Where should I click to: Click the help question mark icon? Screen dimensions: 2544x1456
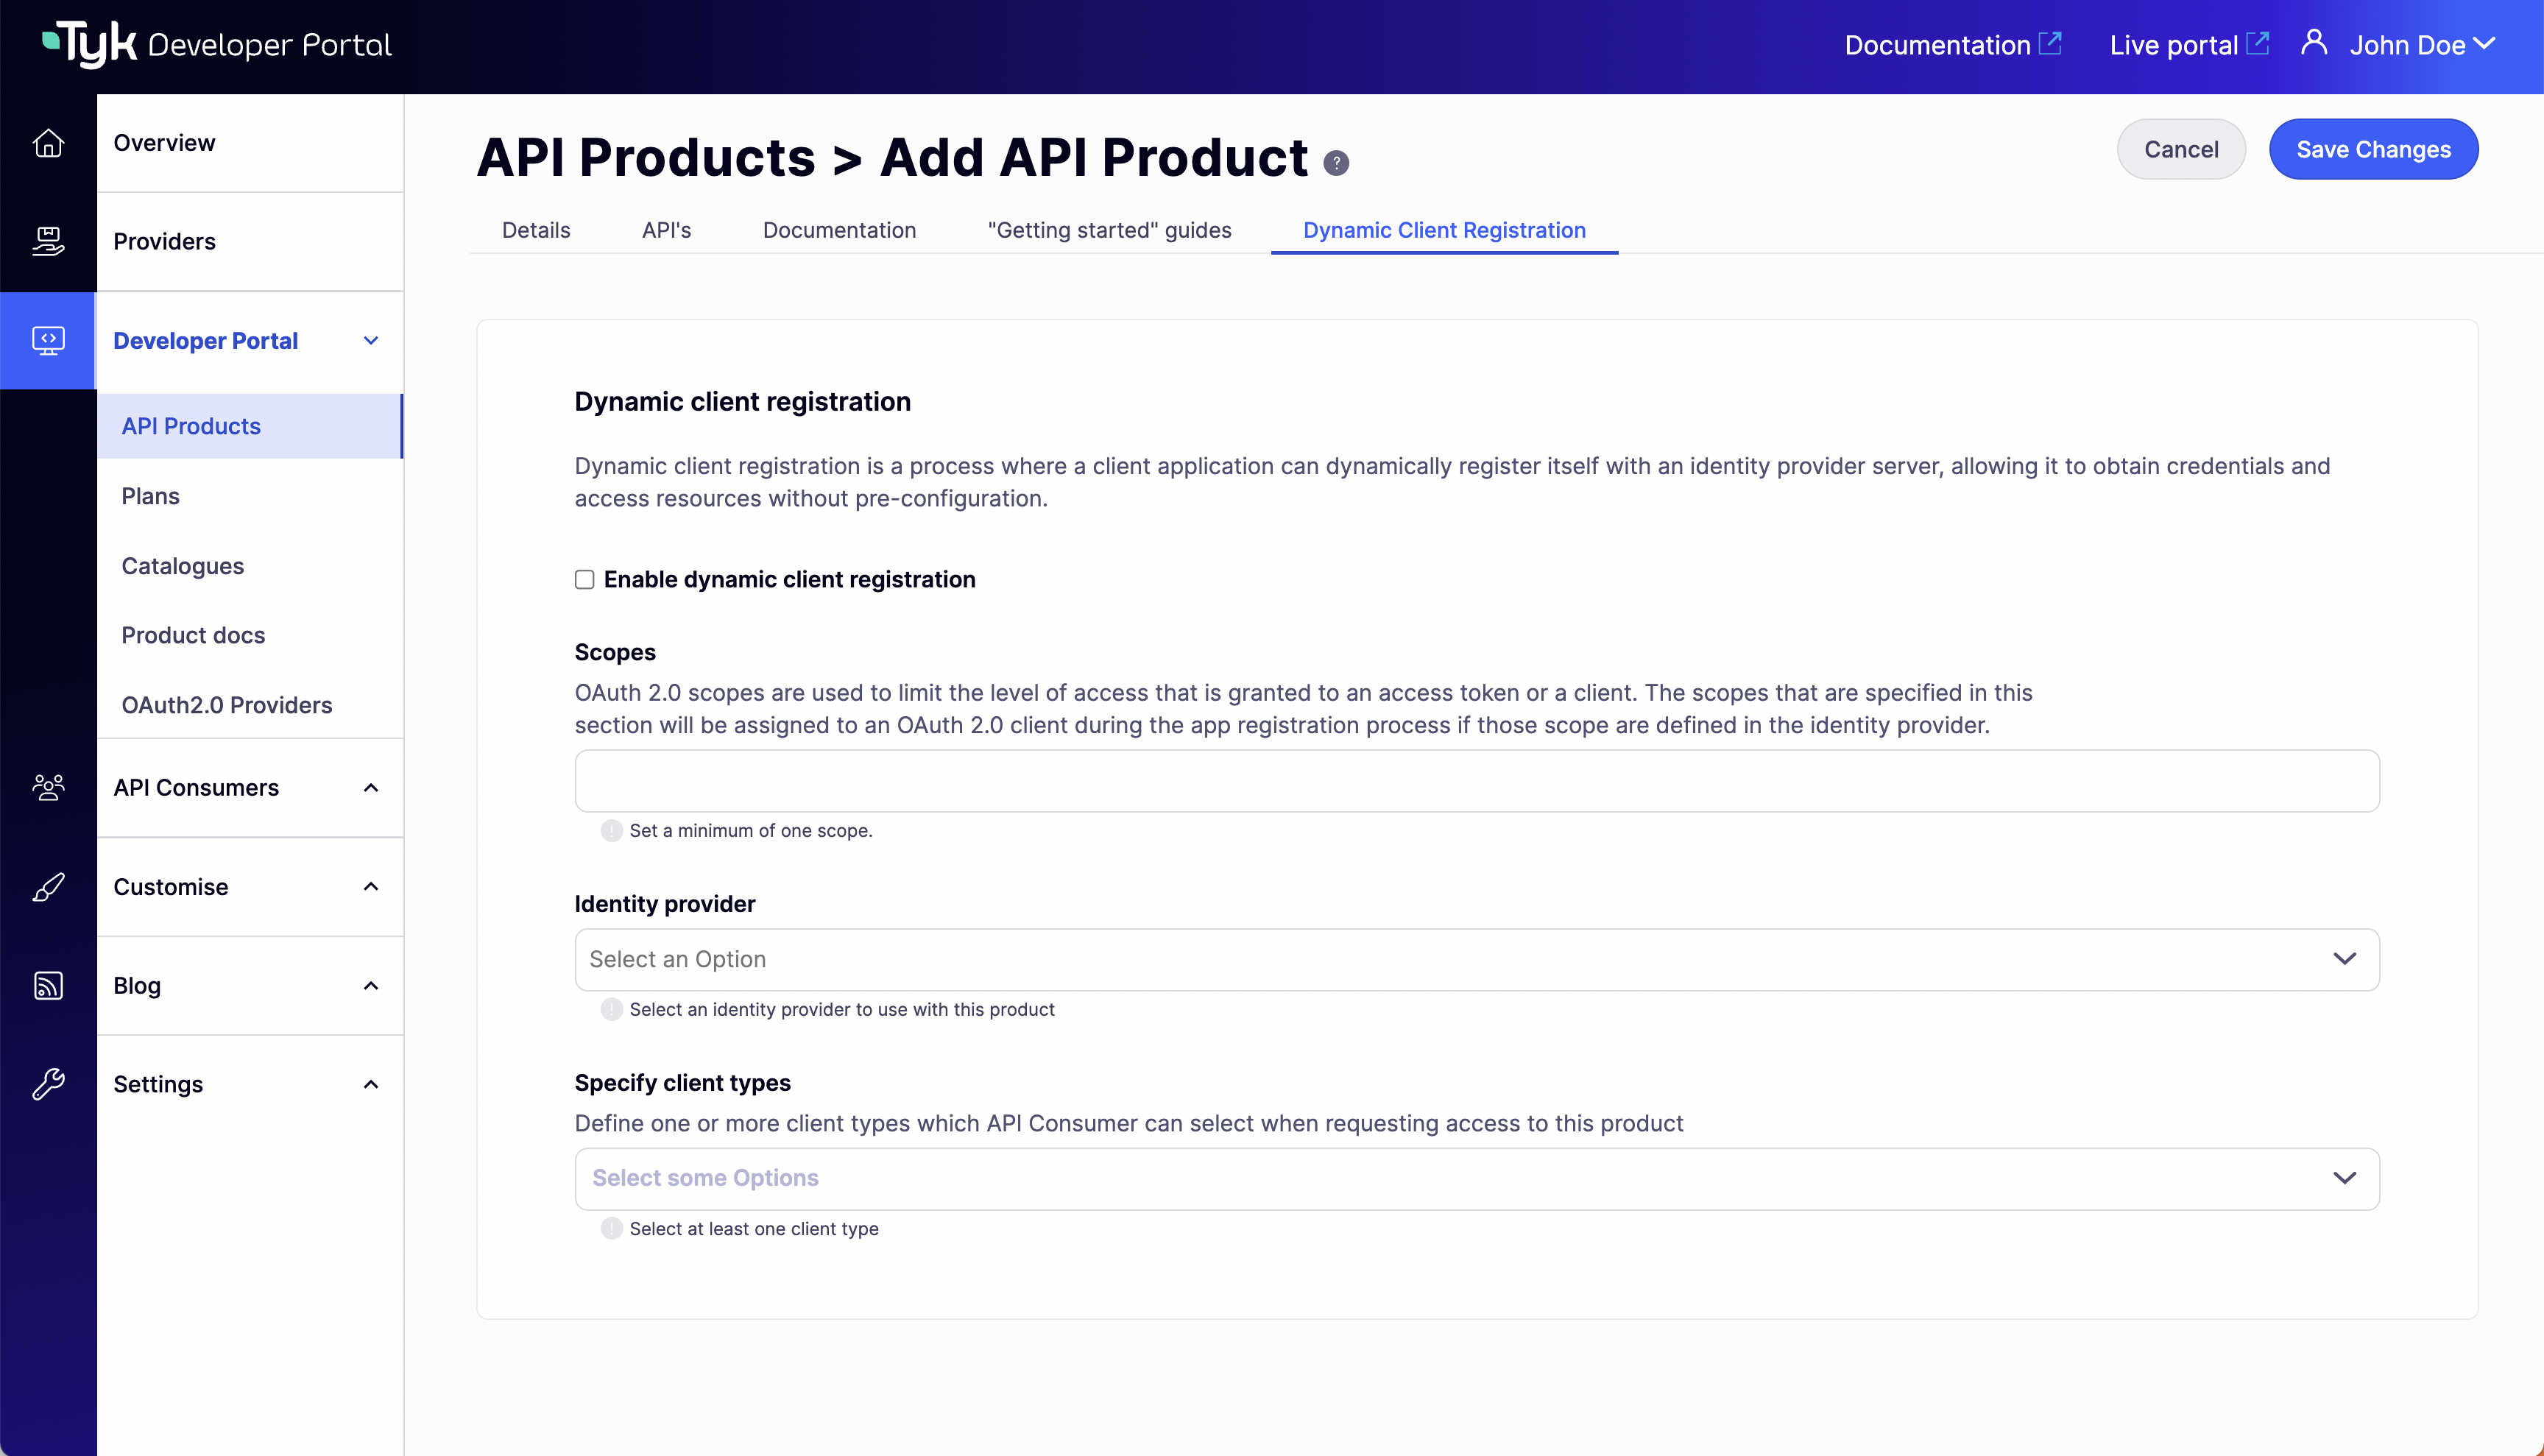(x=1336, y=163)
